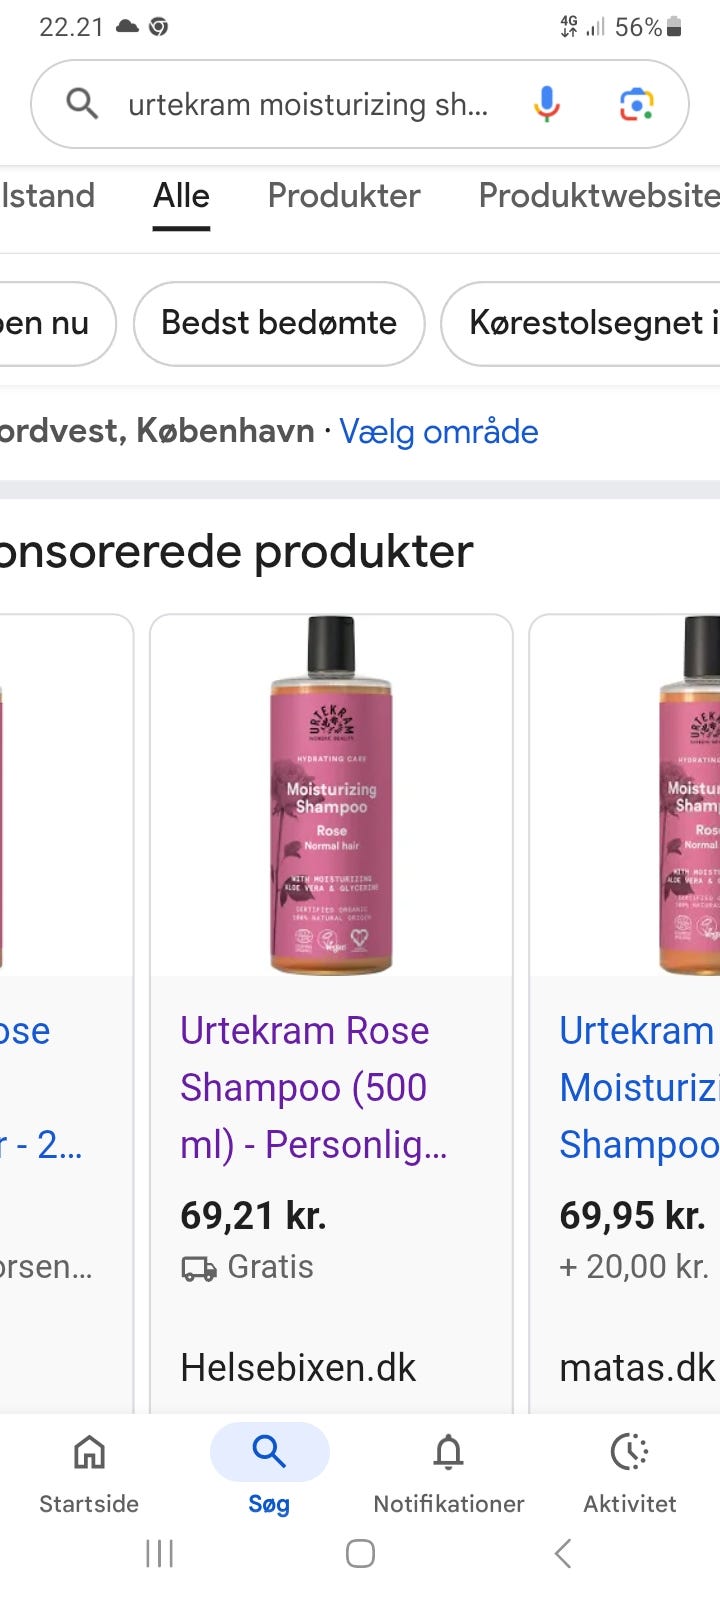
Task: Select the Alle tab
Action: 181,196
